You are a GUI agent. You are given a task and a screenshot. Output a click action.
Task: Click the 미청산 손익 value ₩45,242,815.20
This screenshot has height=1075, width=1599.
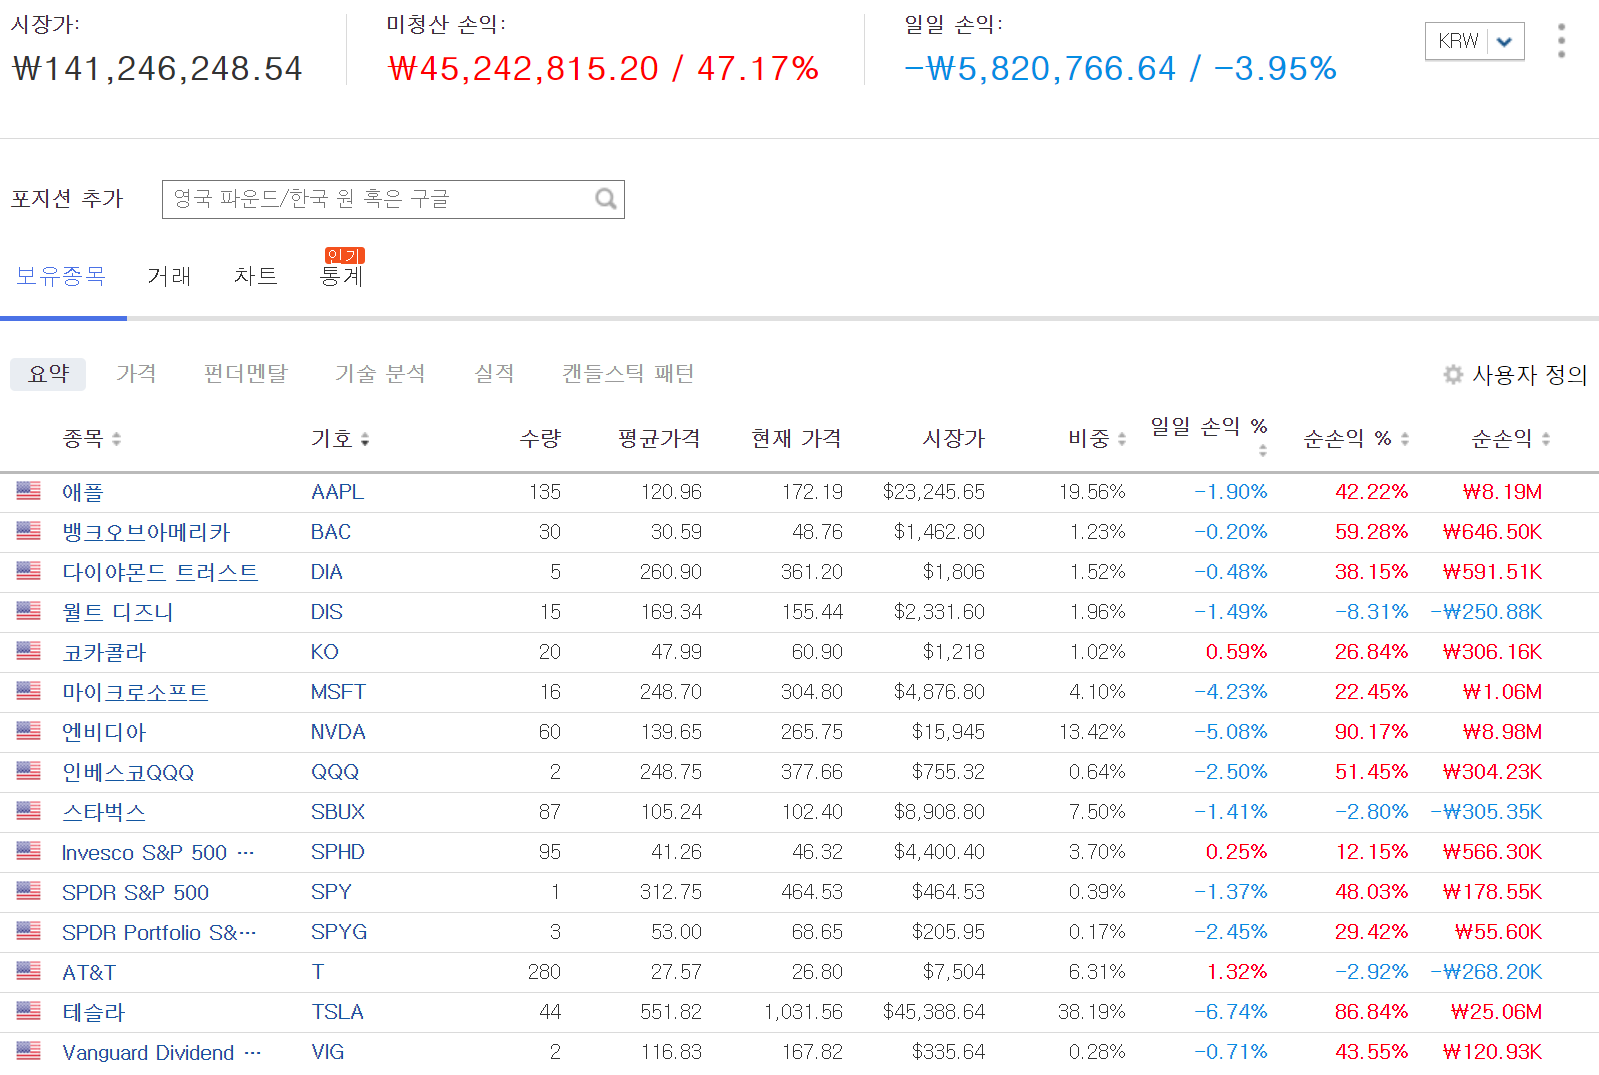[x=523, y=68]
